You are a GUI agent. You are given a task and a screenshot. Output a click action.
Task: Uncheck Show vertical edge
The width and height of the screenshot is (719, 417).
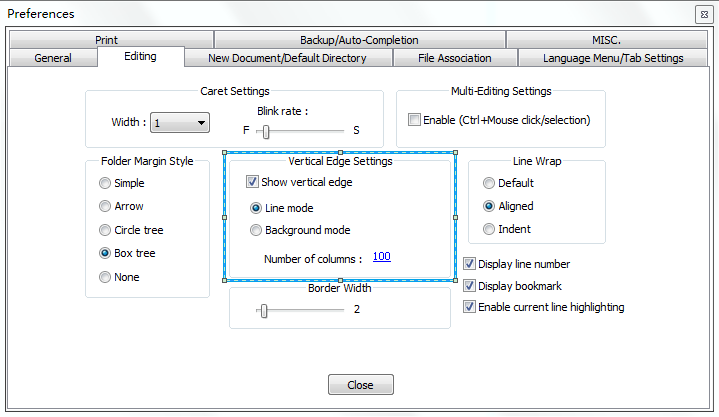click(x=252, y=182)
